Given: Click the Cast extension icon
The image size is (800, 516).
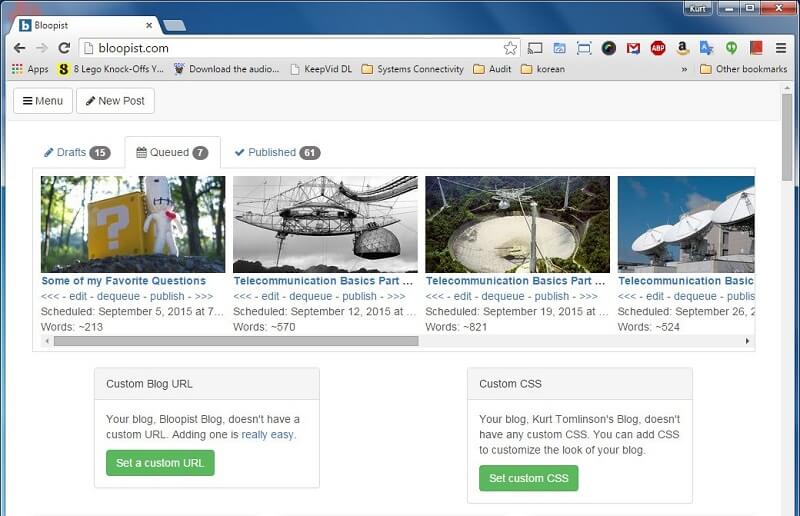Looking at the screenshot, I should (x=534, y=48).
